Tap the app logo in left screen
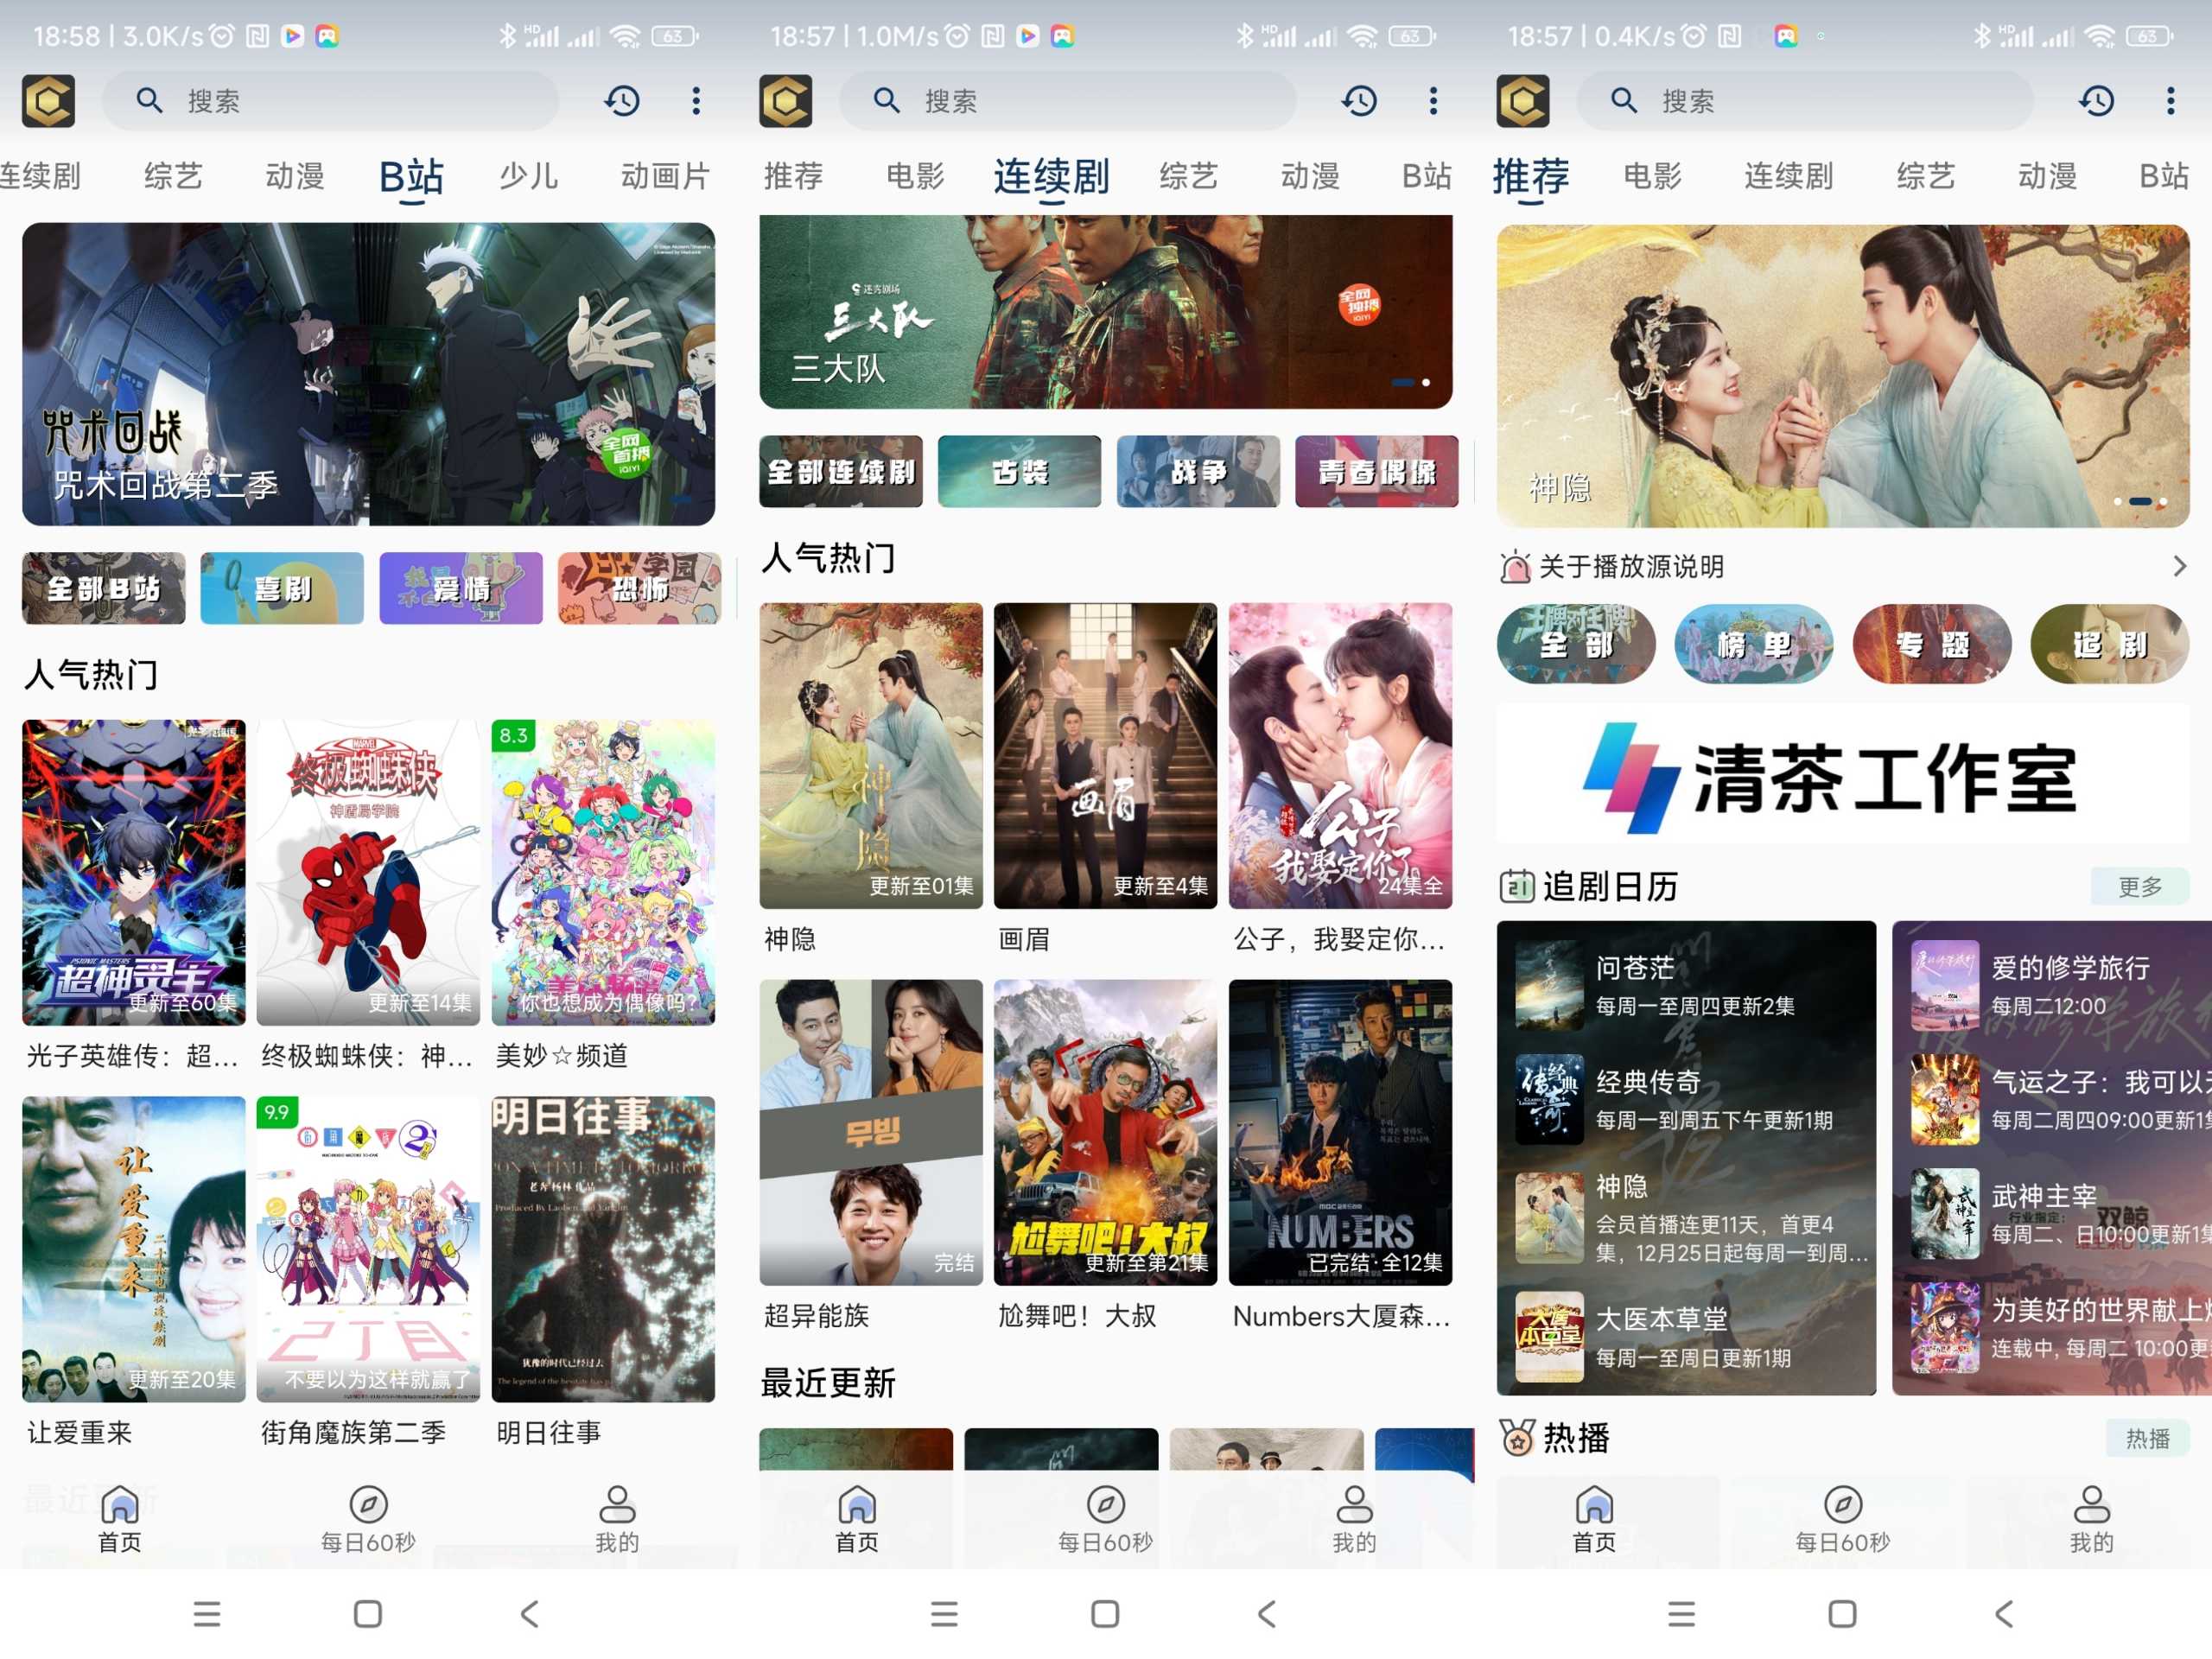Viewport: 2212px width, 1659px height. [x=49, y=101]
